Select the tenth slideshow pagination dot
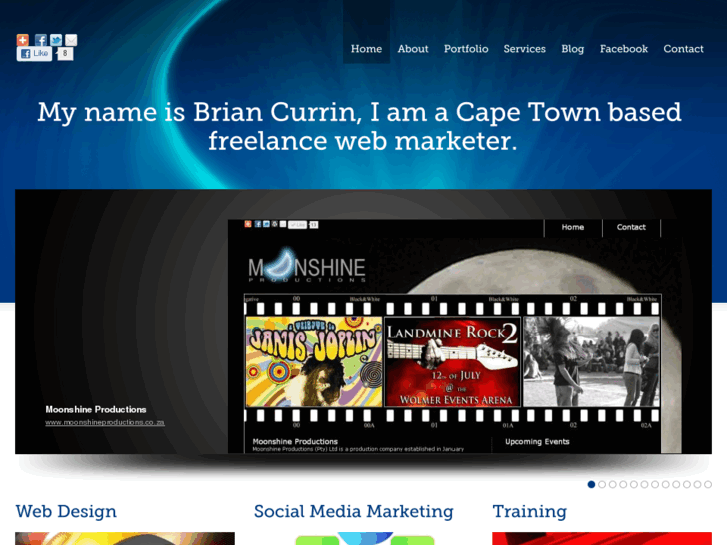This screenshot has height=545, width=727. click(x=687, y=484)
